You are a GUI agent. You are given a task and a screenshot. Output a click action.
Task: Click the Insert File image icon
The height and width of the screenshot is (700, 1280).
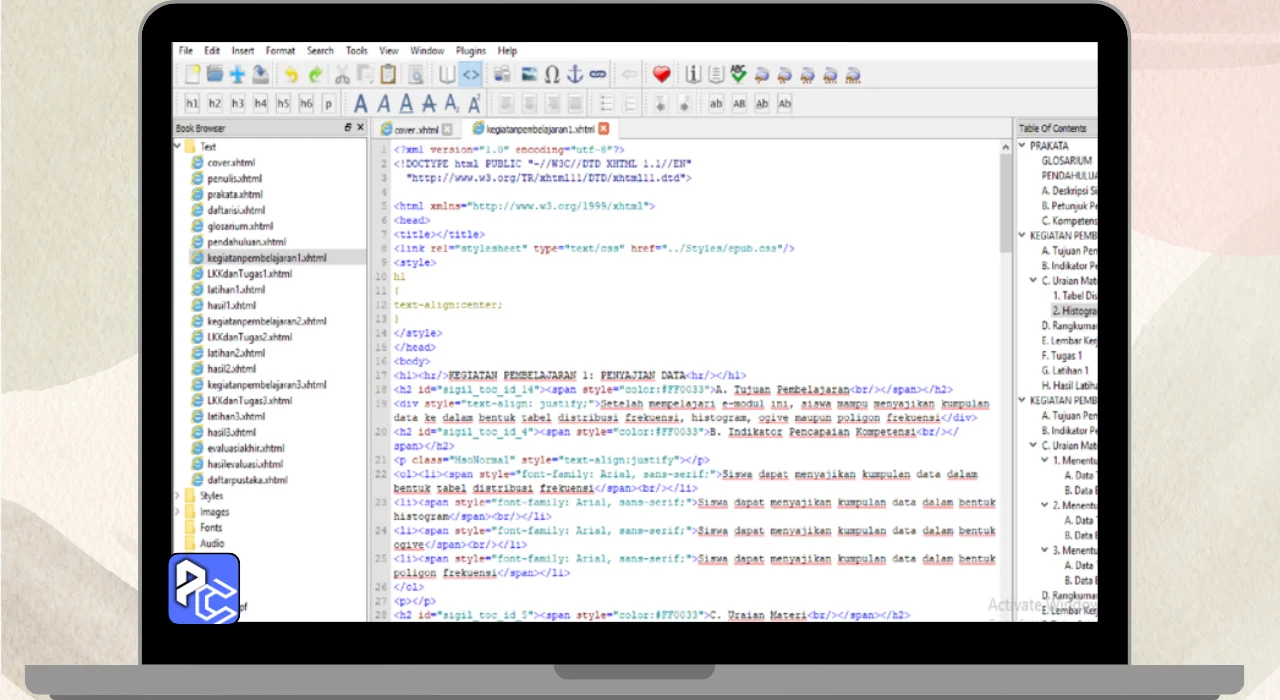coord(528,74)
